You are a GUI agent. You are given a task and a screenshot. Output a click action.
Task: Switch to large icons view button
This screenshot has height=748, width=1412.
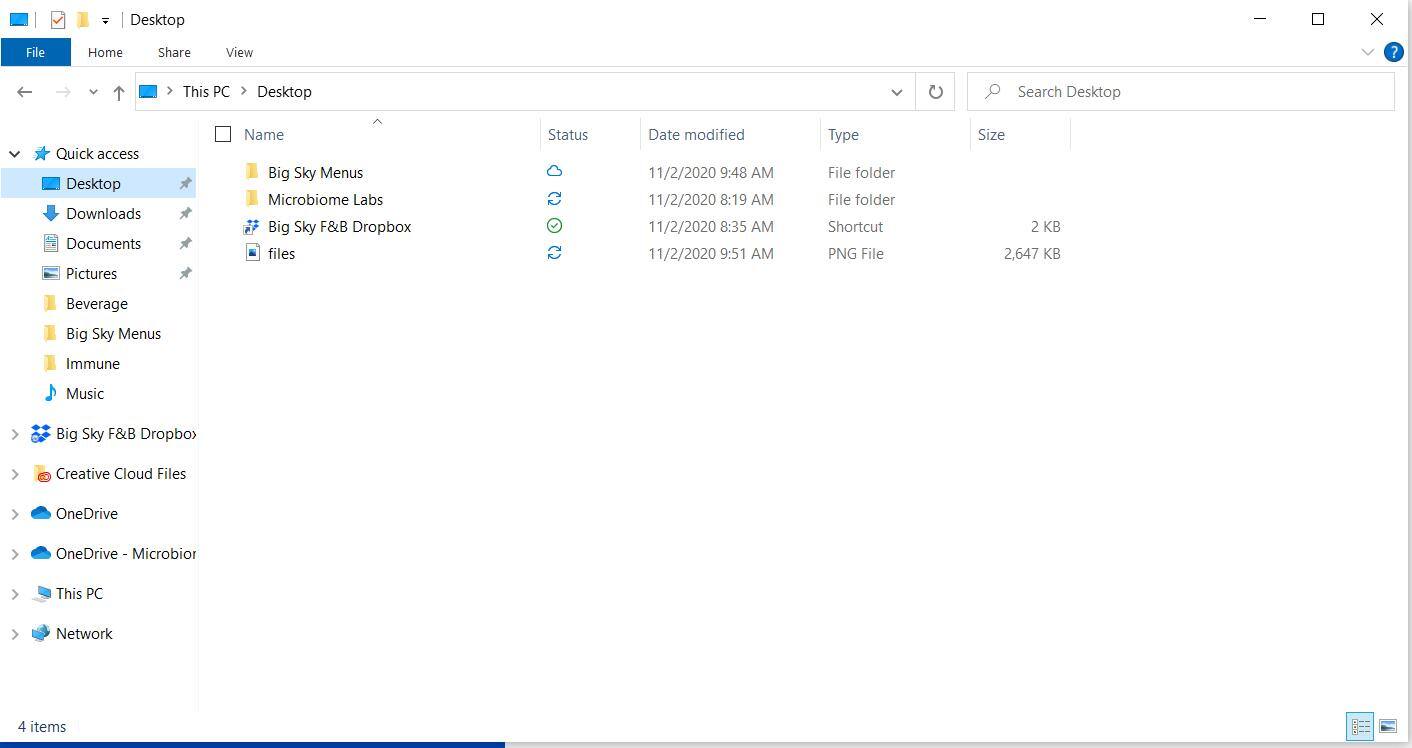point(1388,726)
